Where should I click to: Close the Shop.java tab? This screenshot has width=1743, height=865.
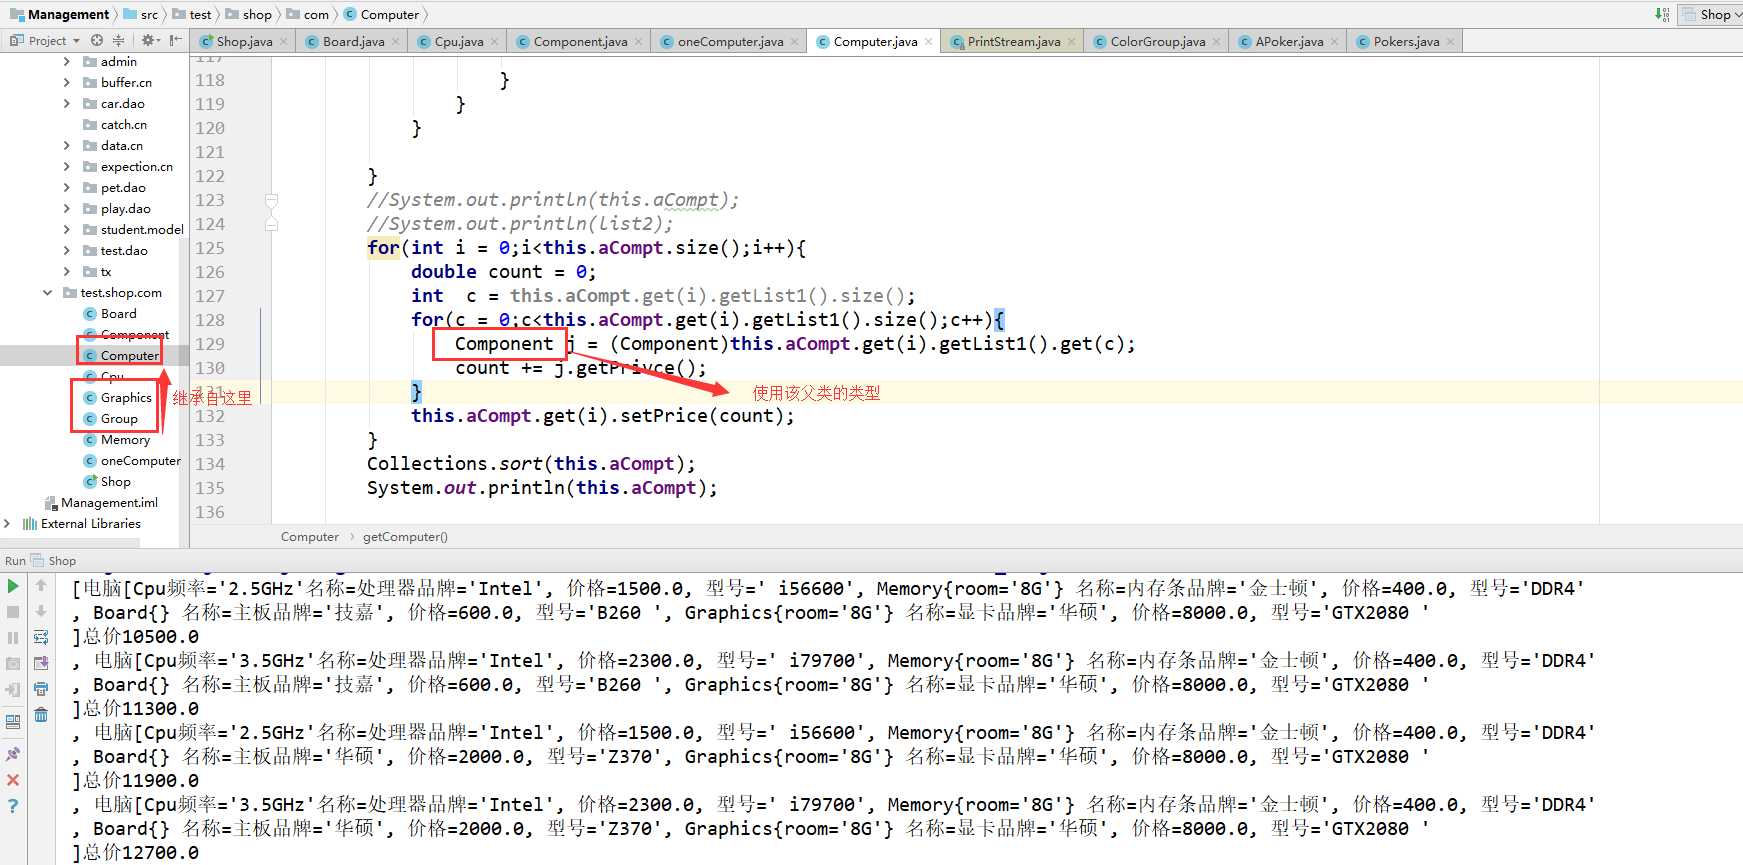[283, 41]
